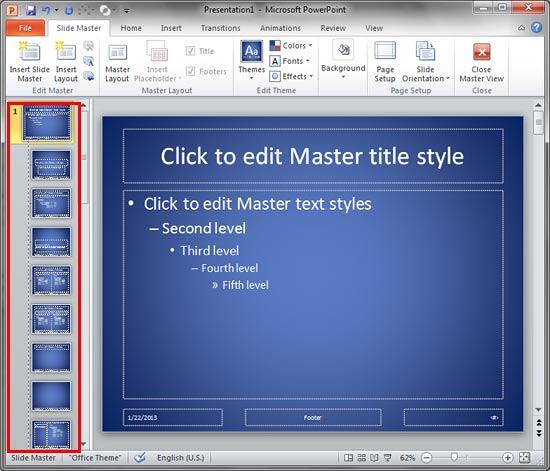550x471 pixels.
Task: Open the Effects dropdown
Action: tap(291, 76)
